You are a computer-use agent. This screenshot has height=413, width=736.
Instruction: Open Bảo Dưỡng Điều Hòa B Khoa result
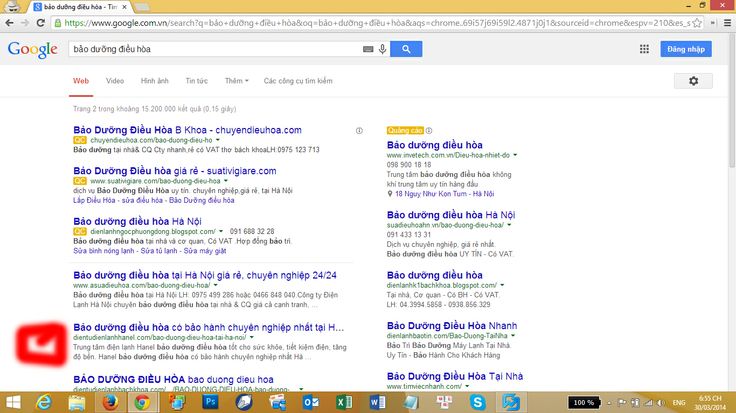point(187,130)
